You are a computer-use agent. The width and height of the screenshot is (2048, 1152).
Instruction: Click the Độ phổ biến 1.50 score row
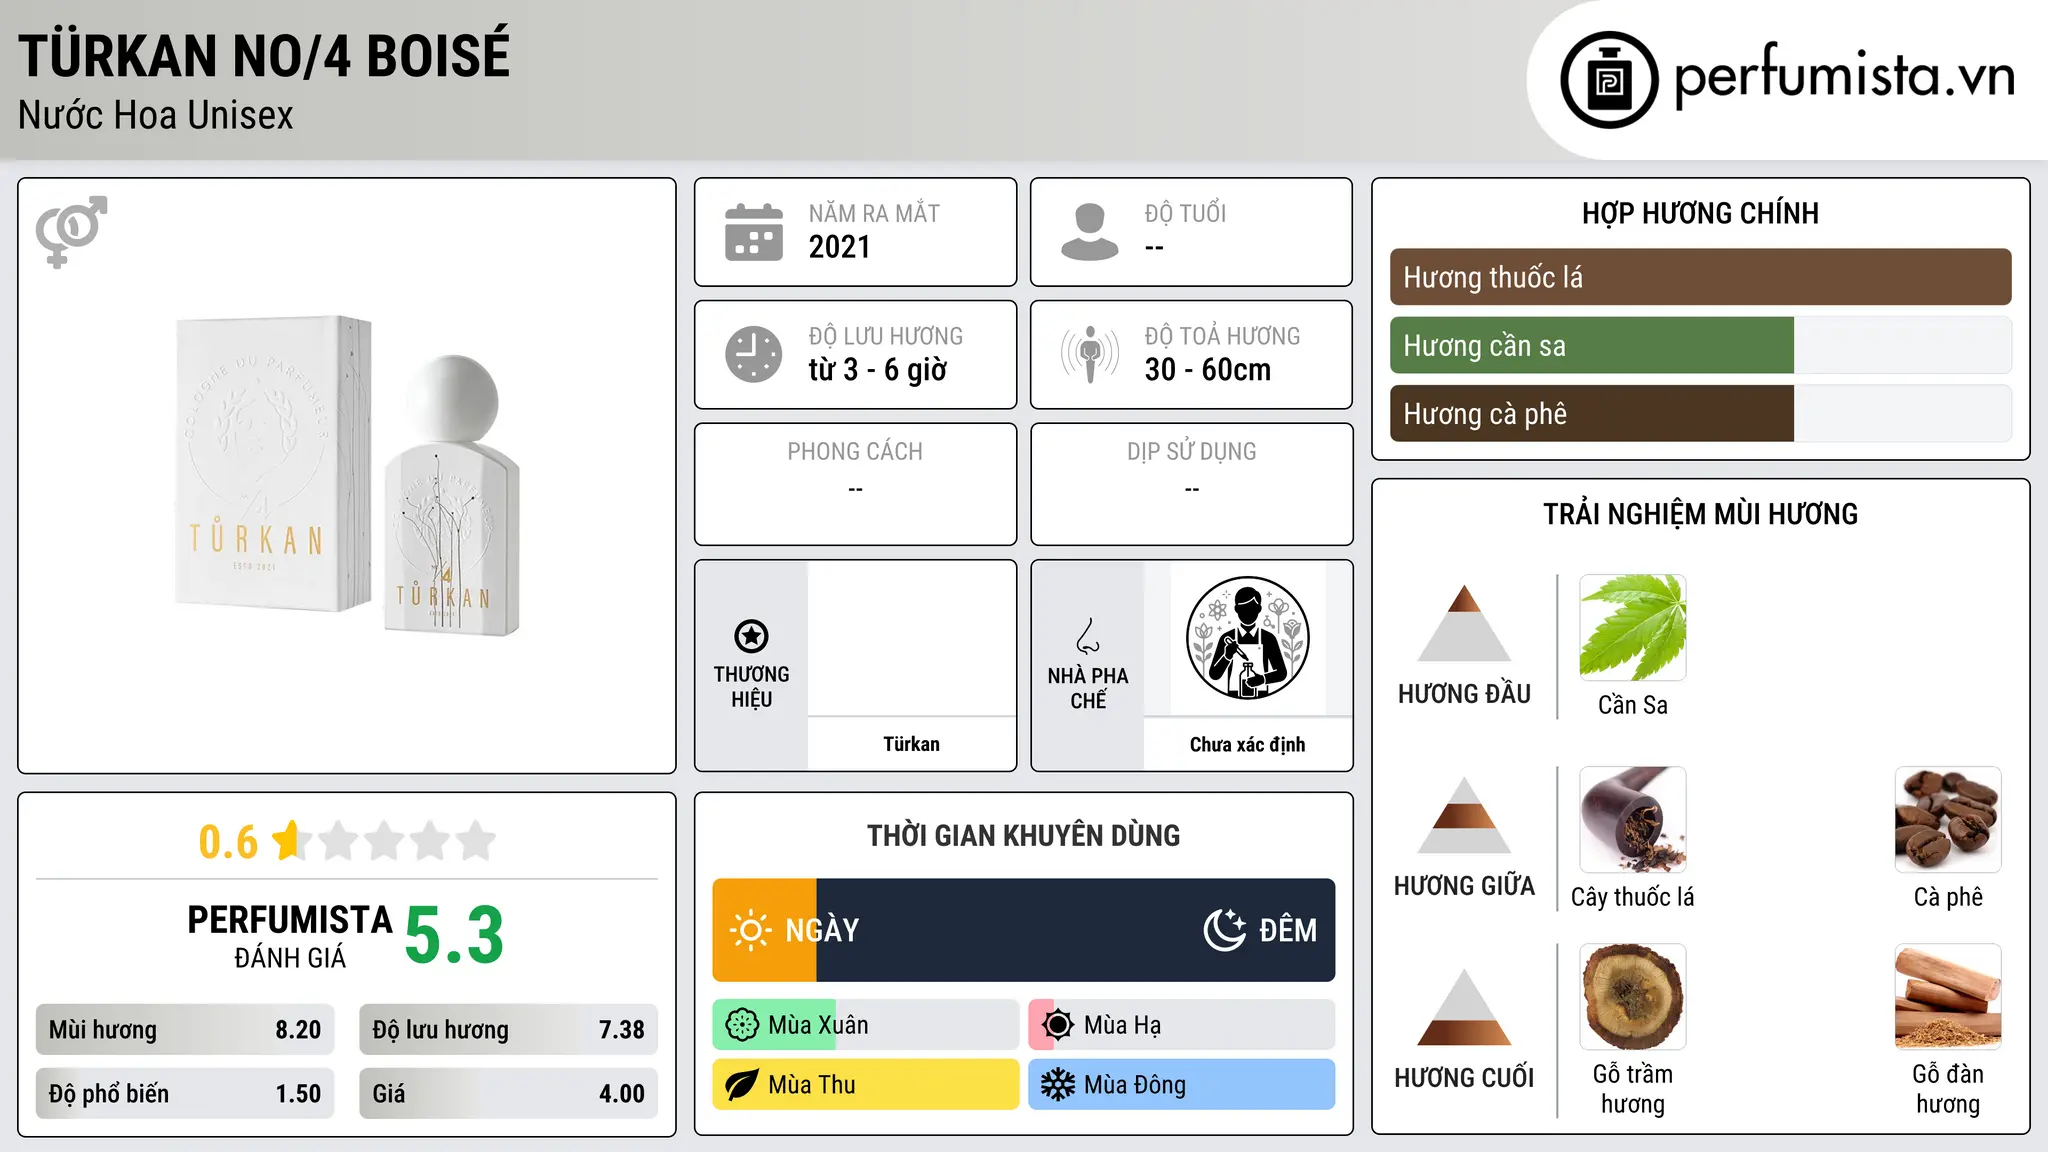click(x=185, y=1094)
